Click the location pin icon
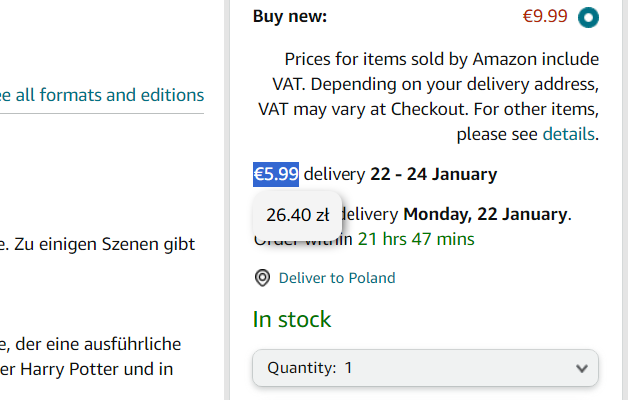The height and width of the screenshot is (400, 640). (262, 278)
